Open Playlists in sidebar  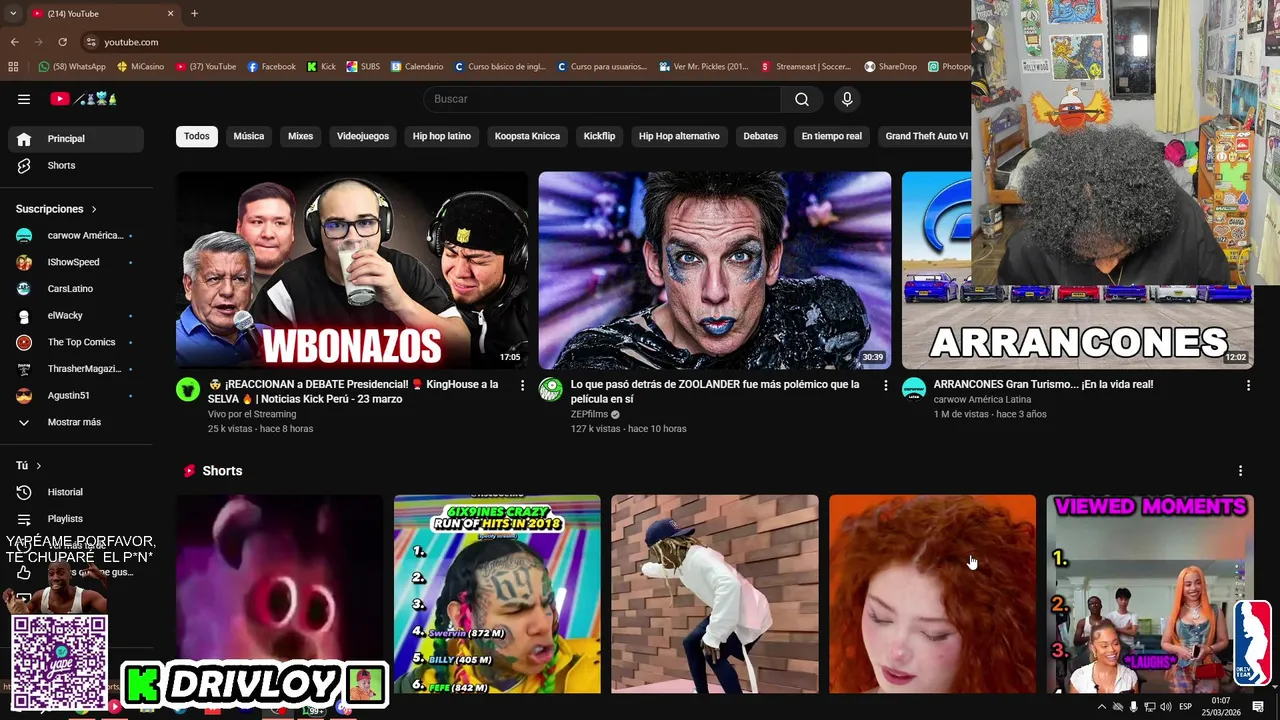76,519
